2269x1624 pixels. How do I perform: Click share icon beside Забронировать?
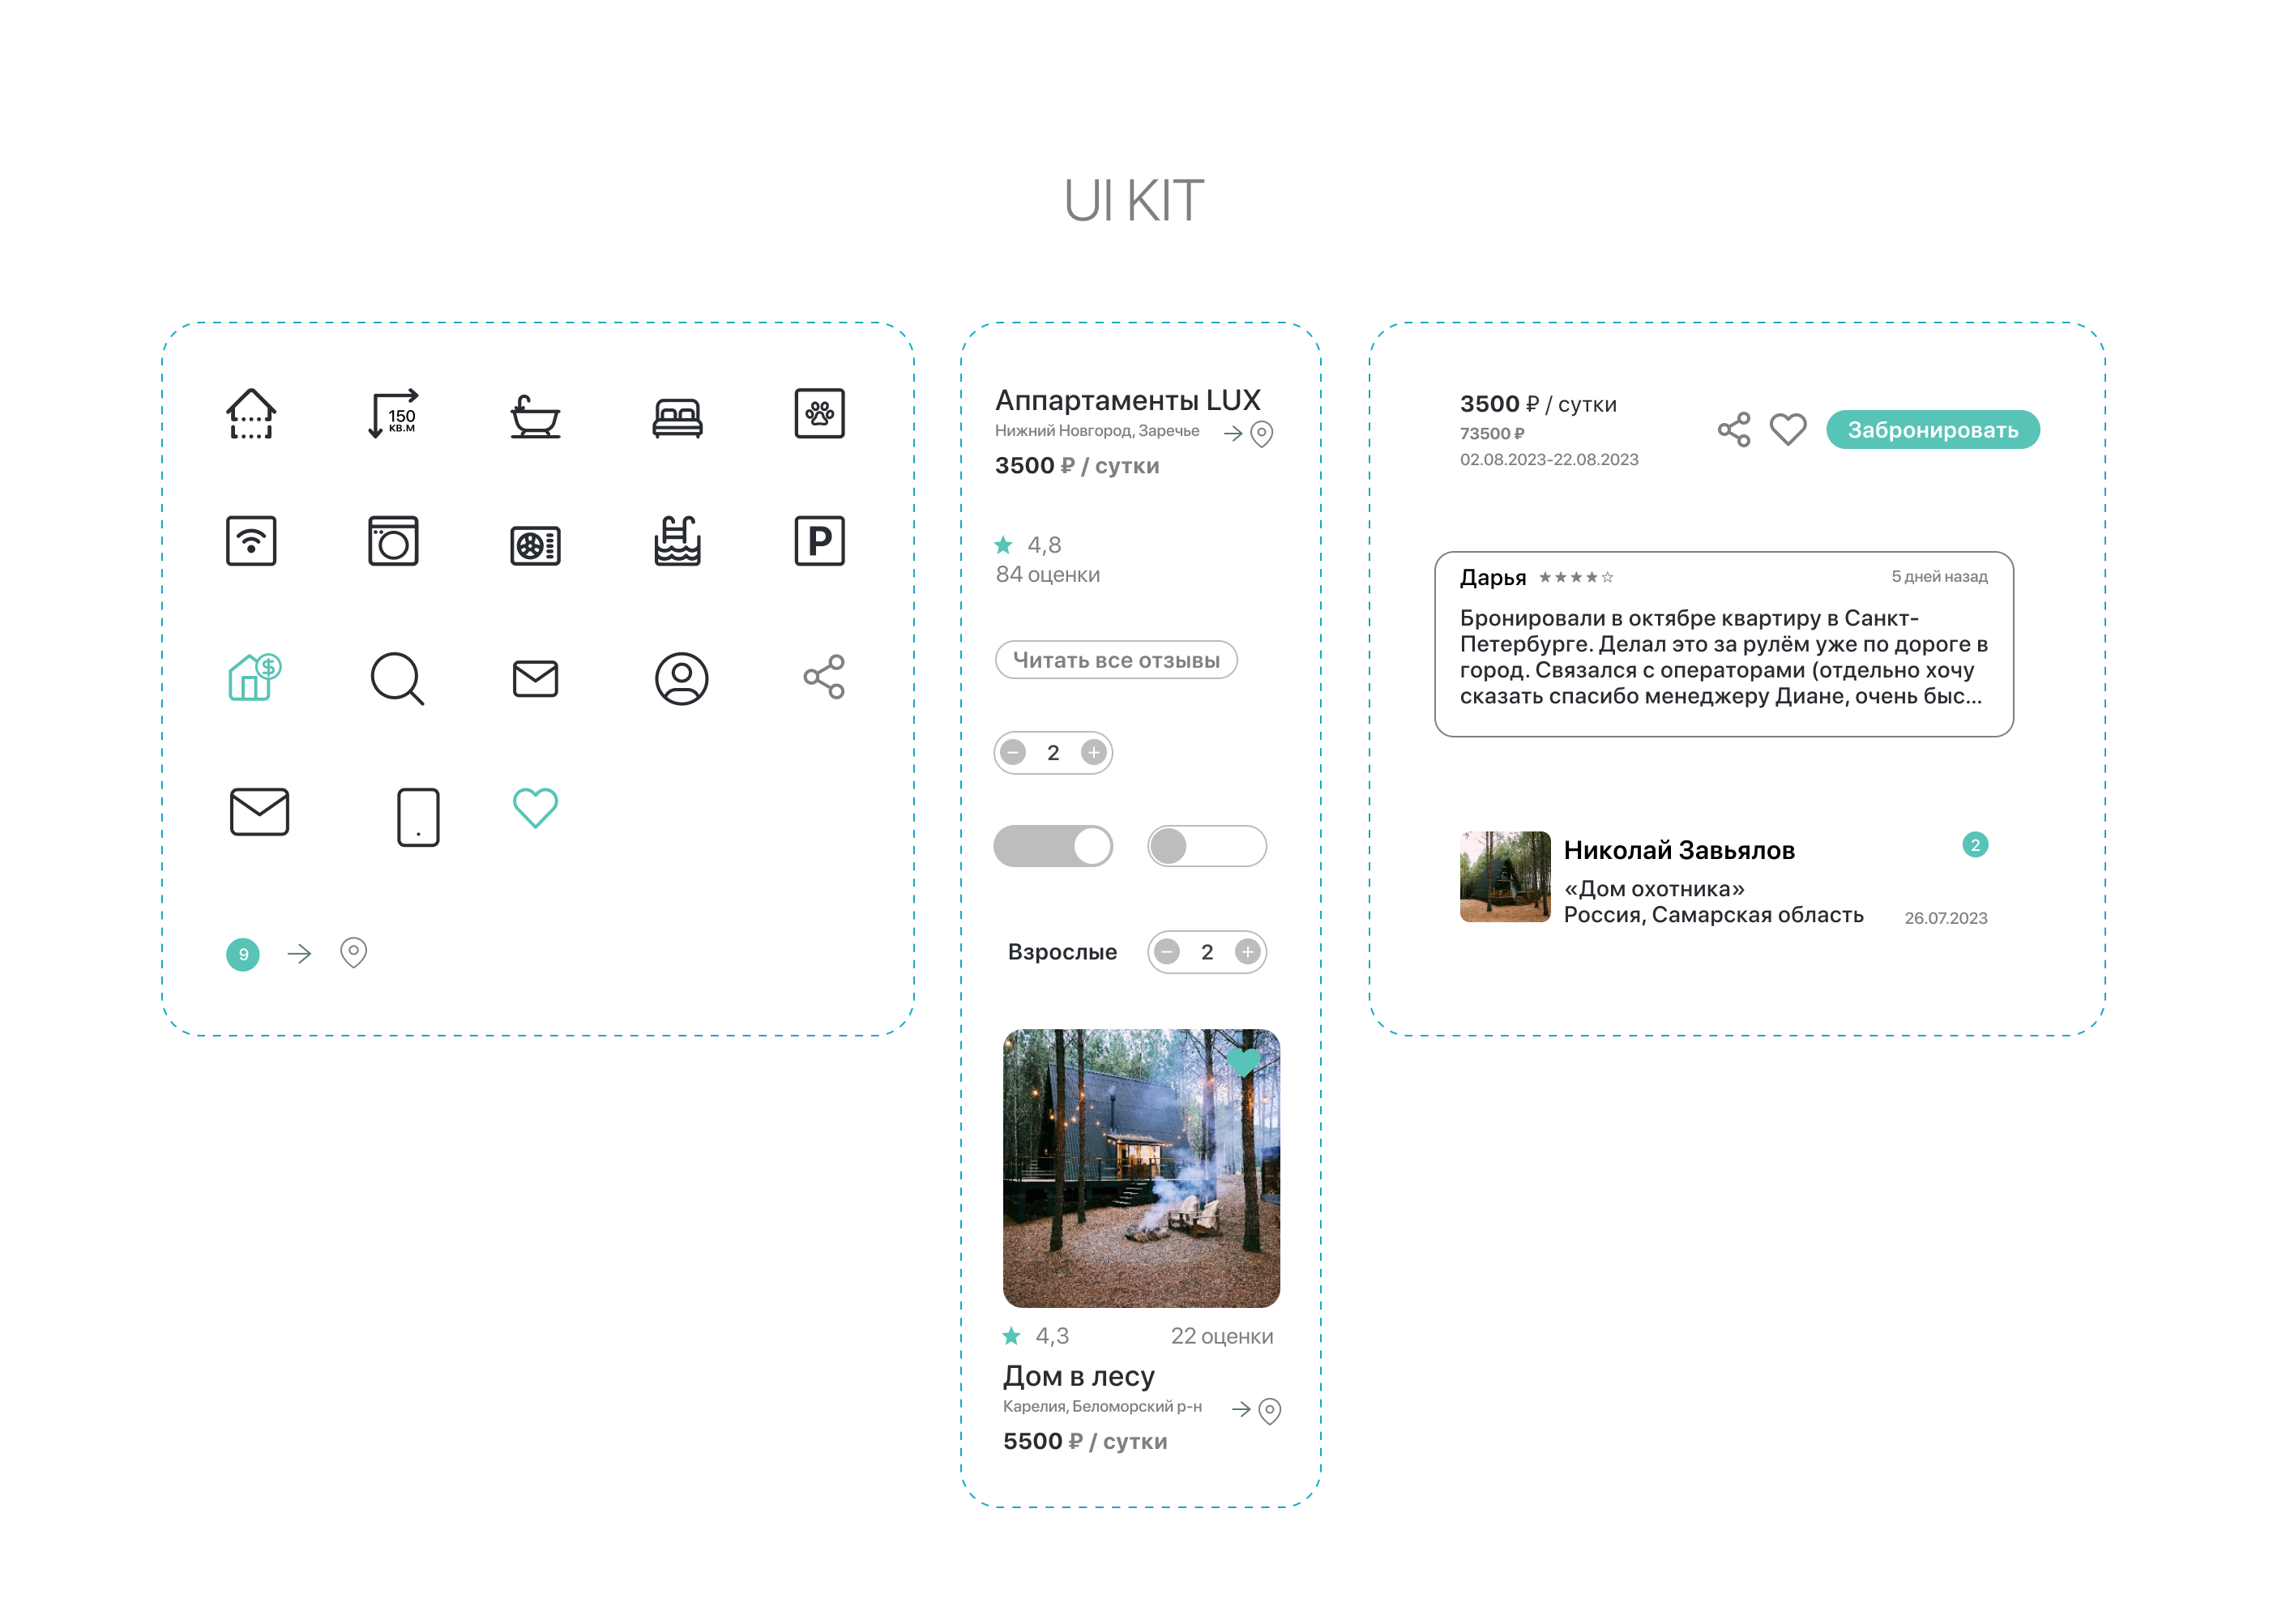click(x=1734, y=430)
